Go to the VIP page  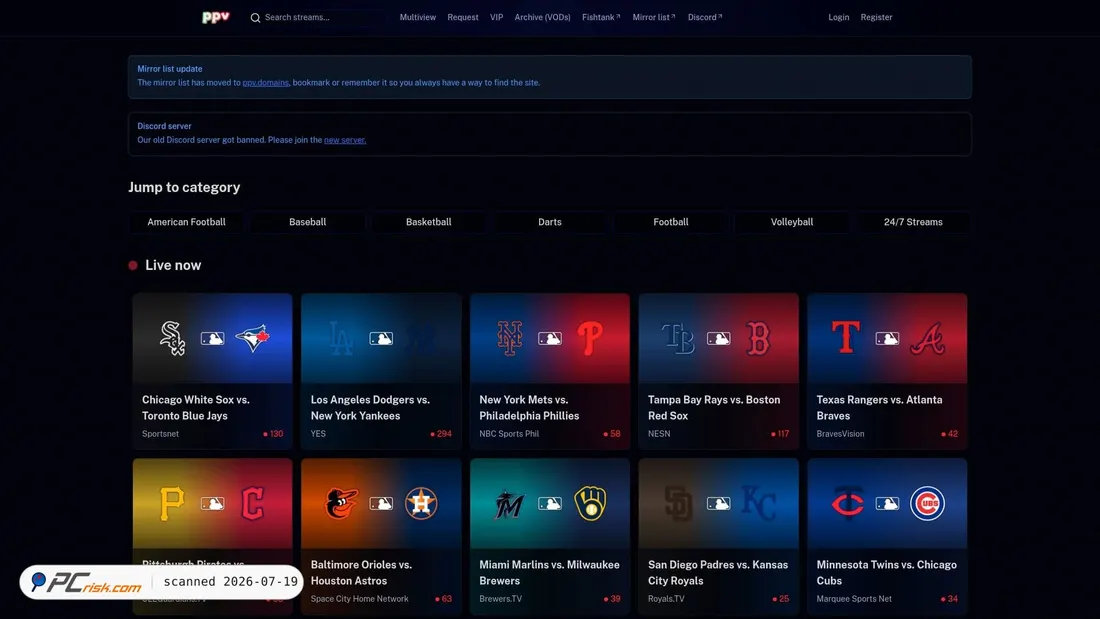(x=497, y=18)
